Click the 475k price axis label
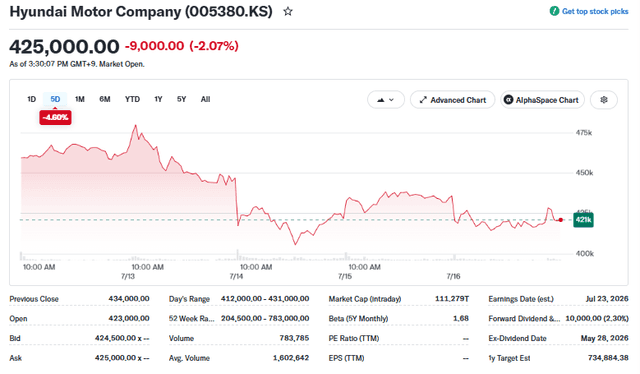The height and width of the screenshot is (374, 640). (x=584, y=133)
